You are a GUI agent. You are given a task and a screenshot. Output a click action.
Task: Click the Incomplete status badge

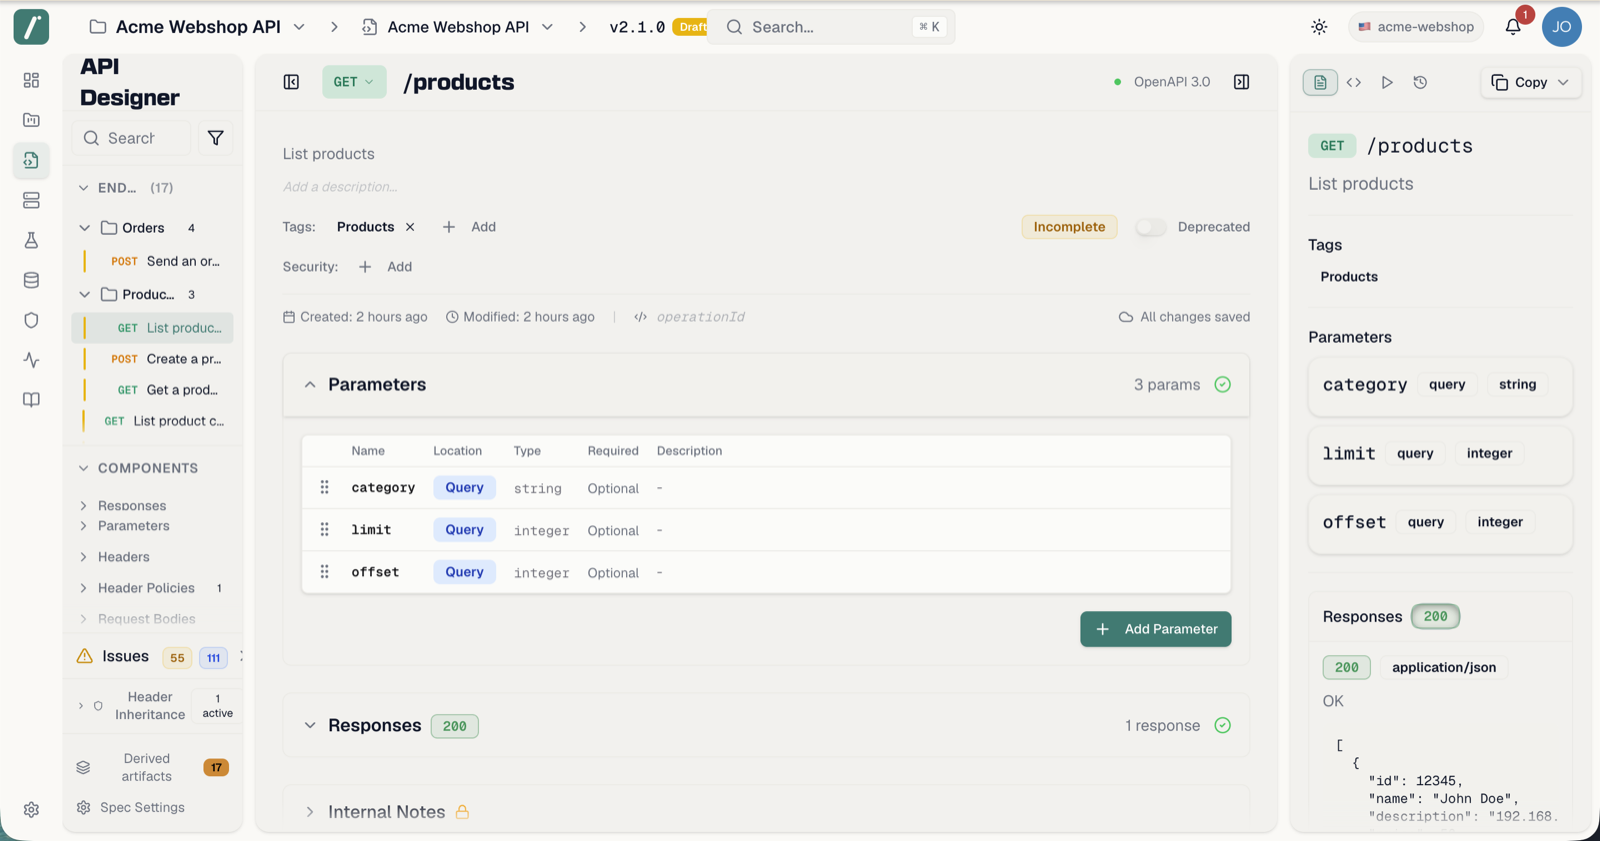tap(1069, 227)
